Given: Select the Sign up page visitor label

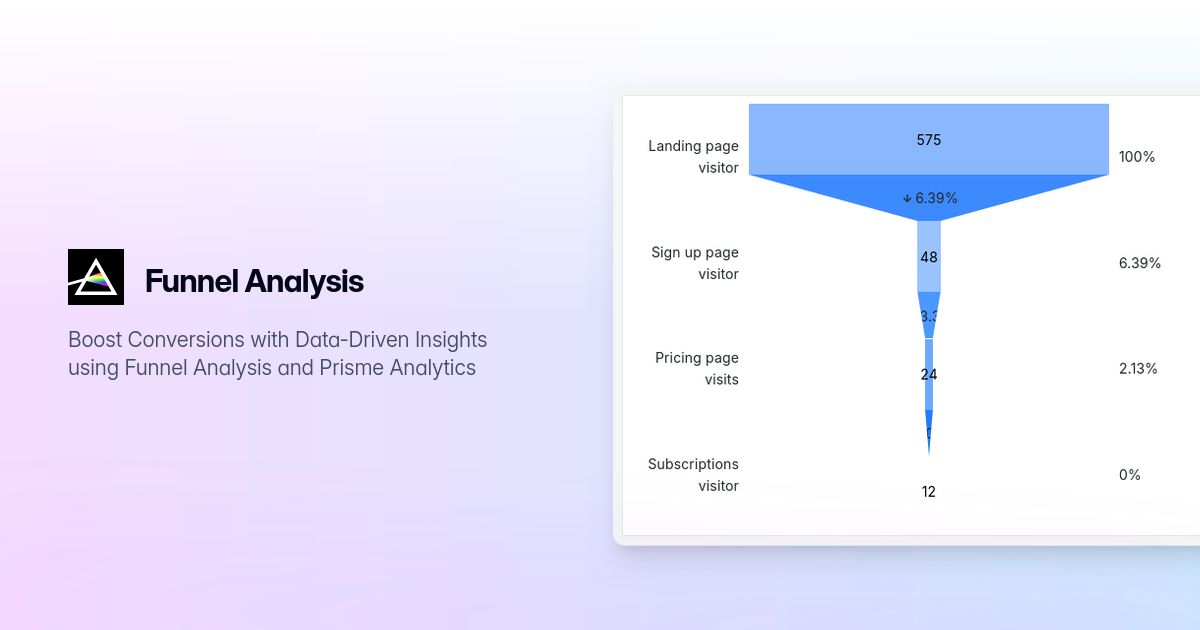Looking at the screenshot, I should click(x=695, y=263).
